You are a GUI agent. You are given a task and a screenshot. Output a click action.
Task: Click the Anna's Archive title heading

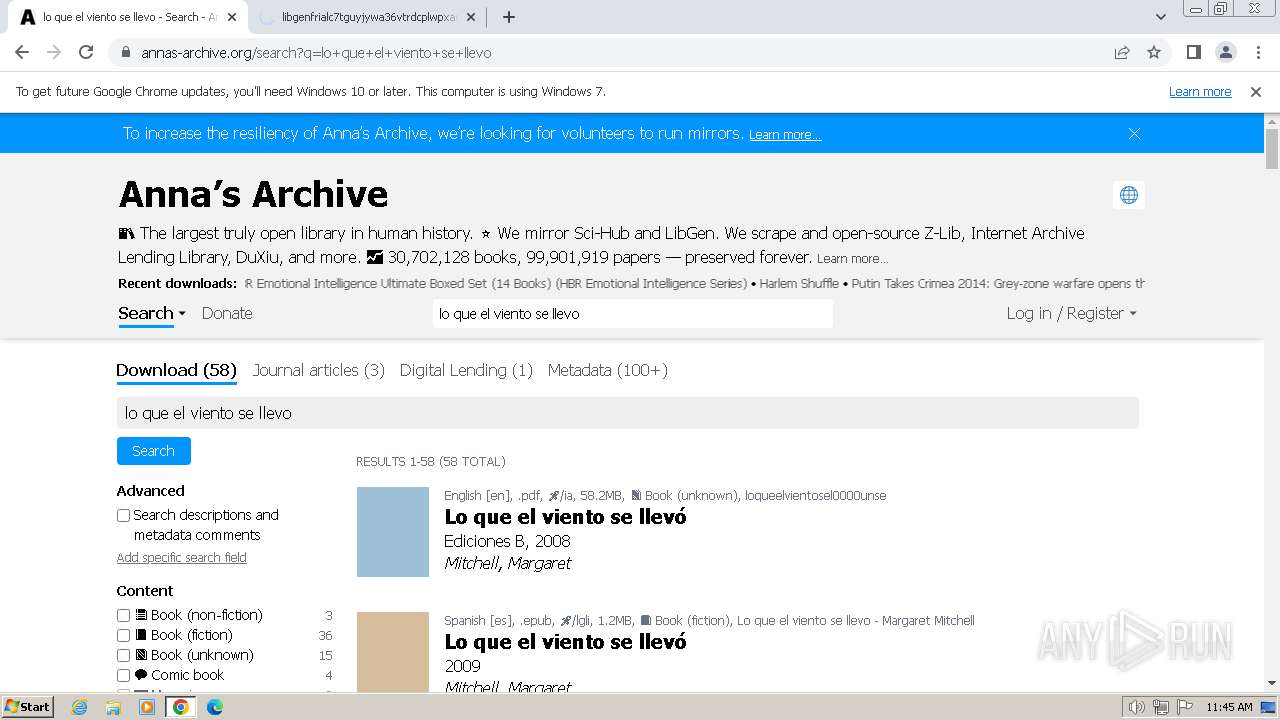253,194
